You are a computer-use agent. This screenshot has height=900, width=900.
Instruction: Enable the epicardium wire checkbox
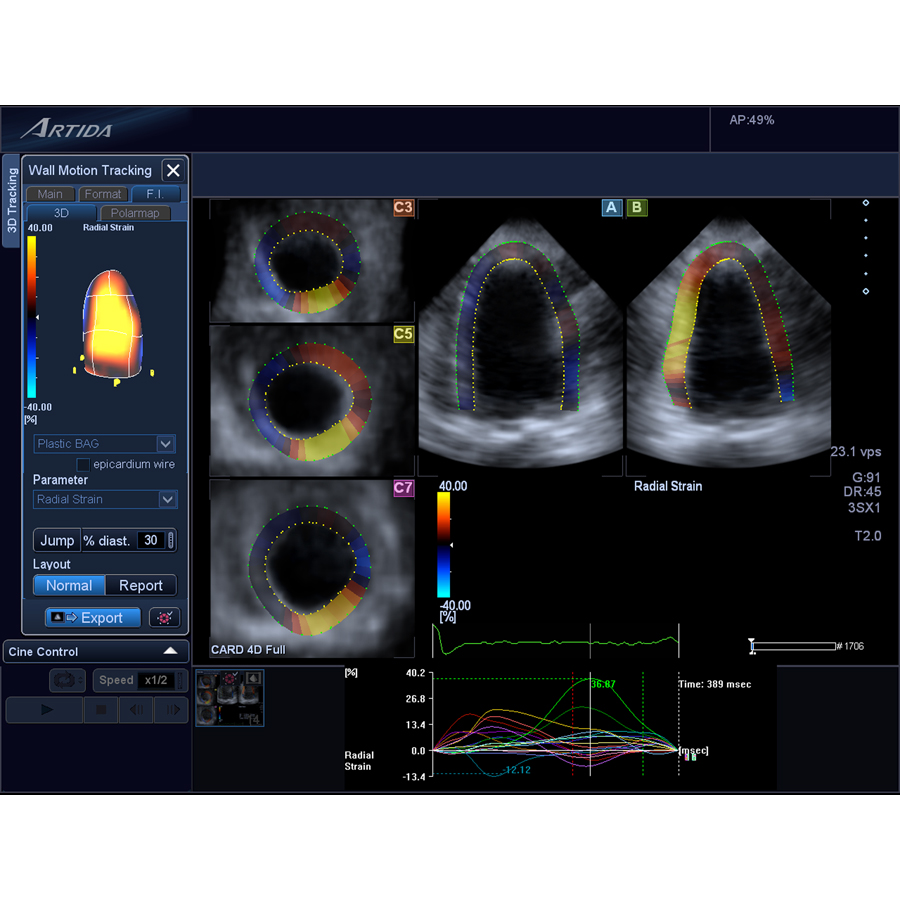pyautogui.click(x=84, y=464)
